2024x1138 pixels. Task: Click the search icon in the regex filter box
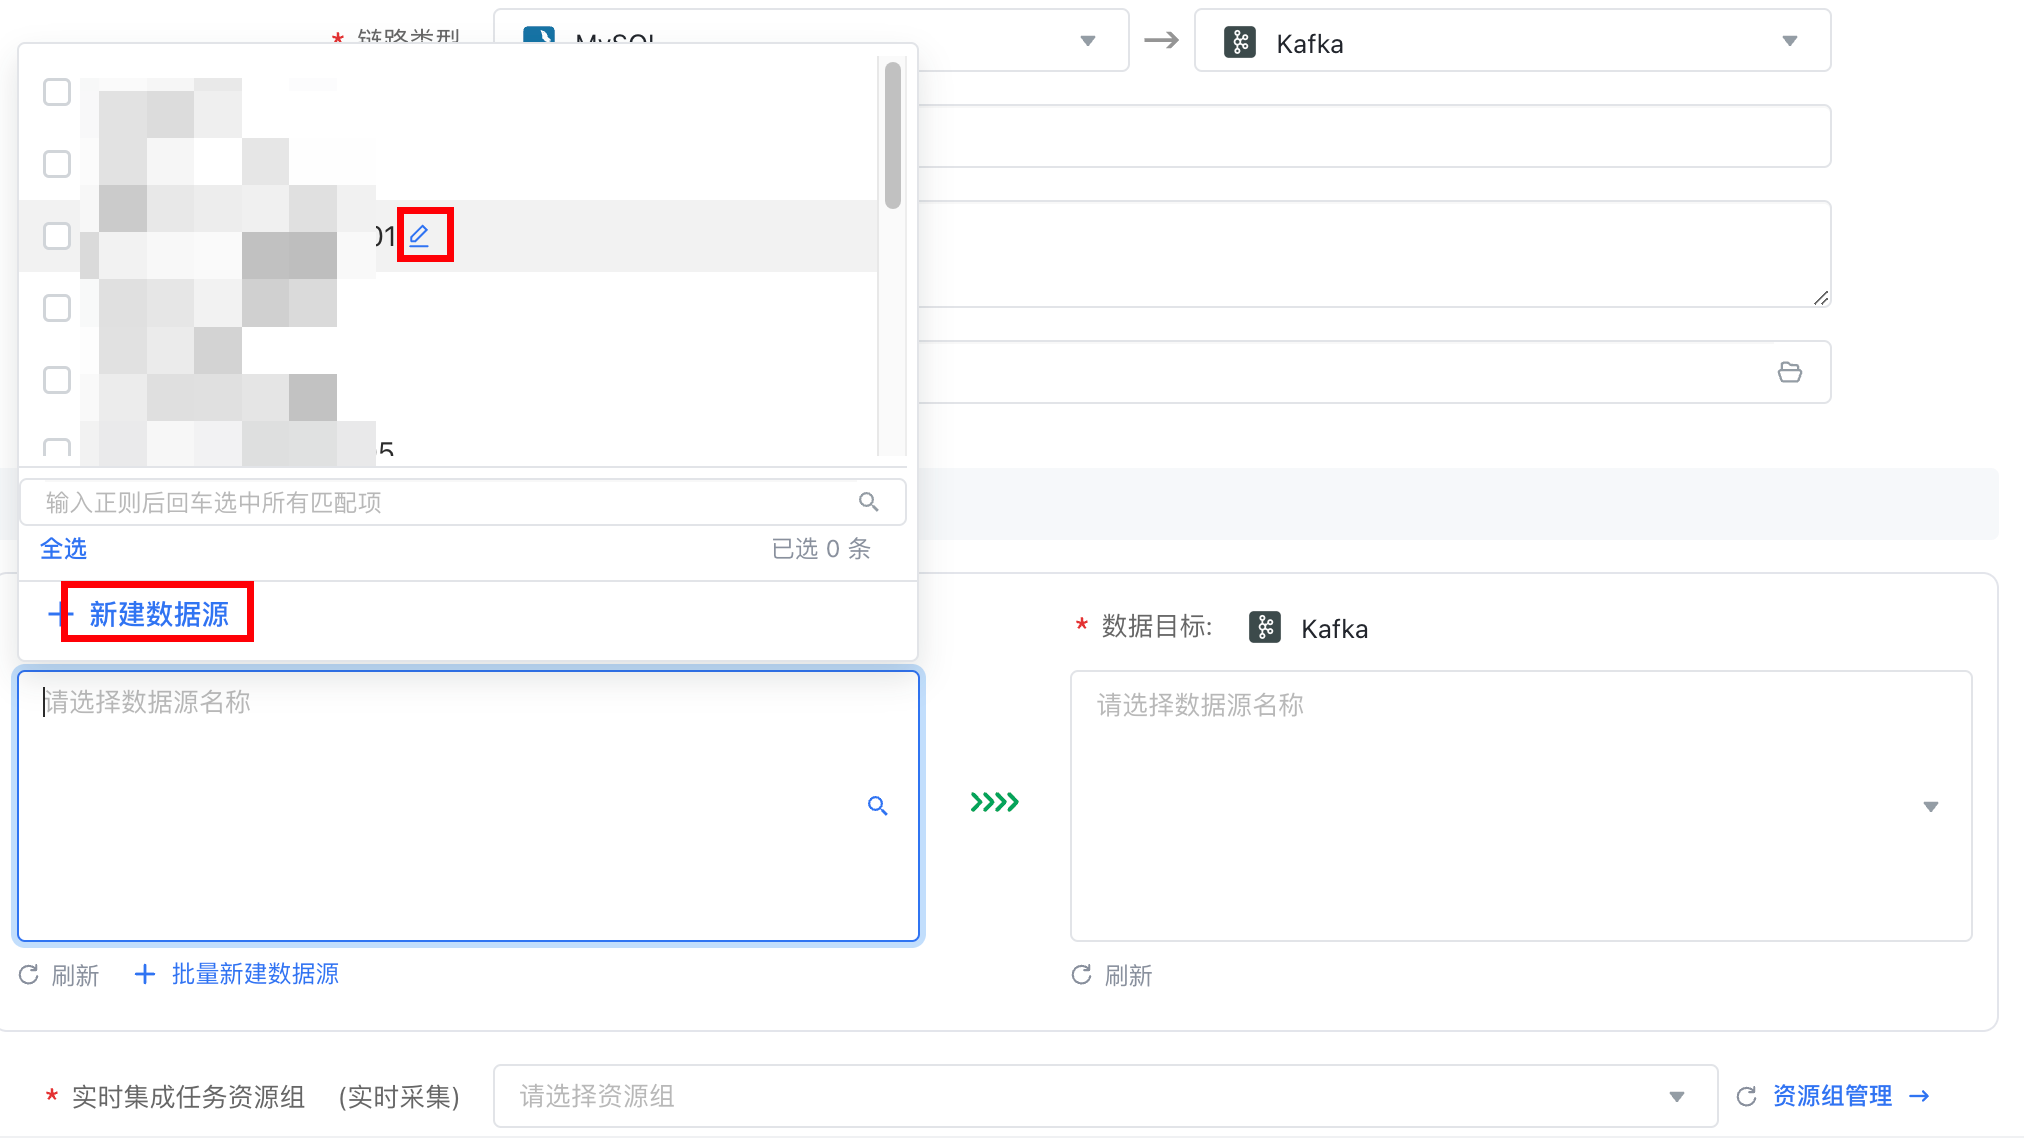[869, 502]
